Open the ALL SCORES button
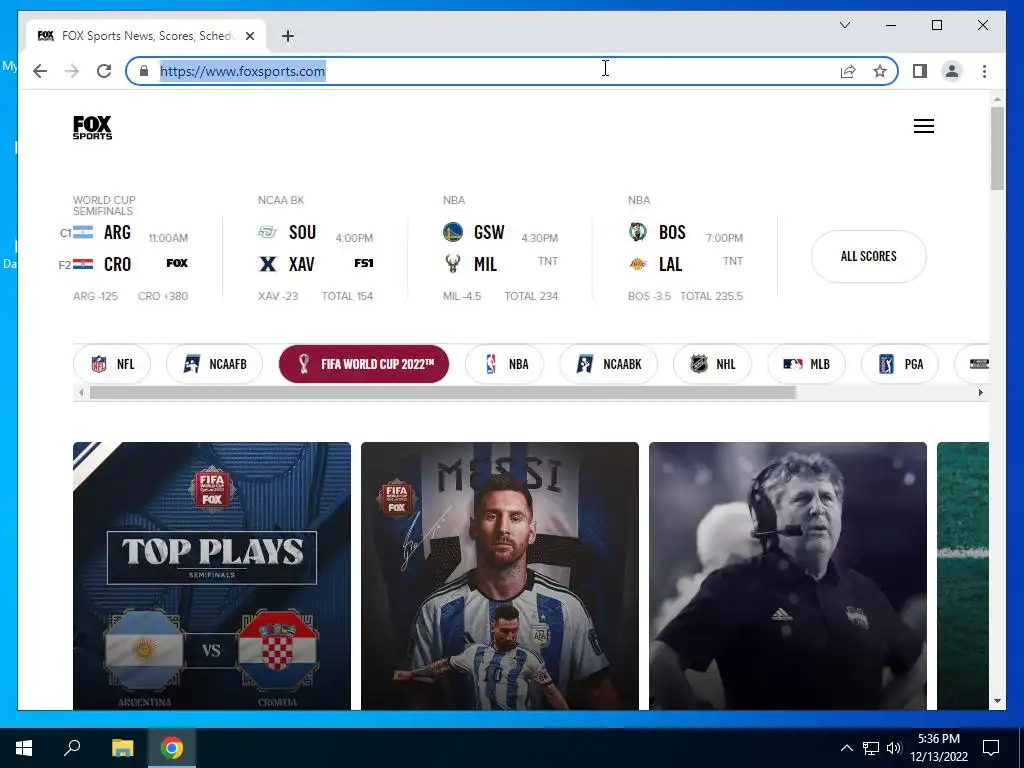1024x768 pixels. [x=869, y=256]
